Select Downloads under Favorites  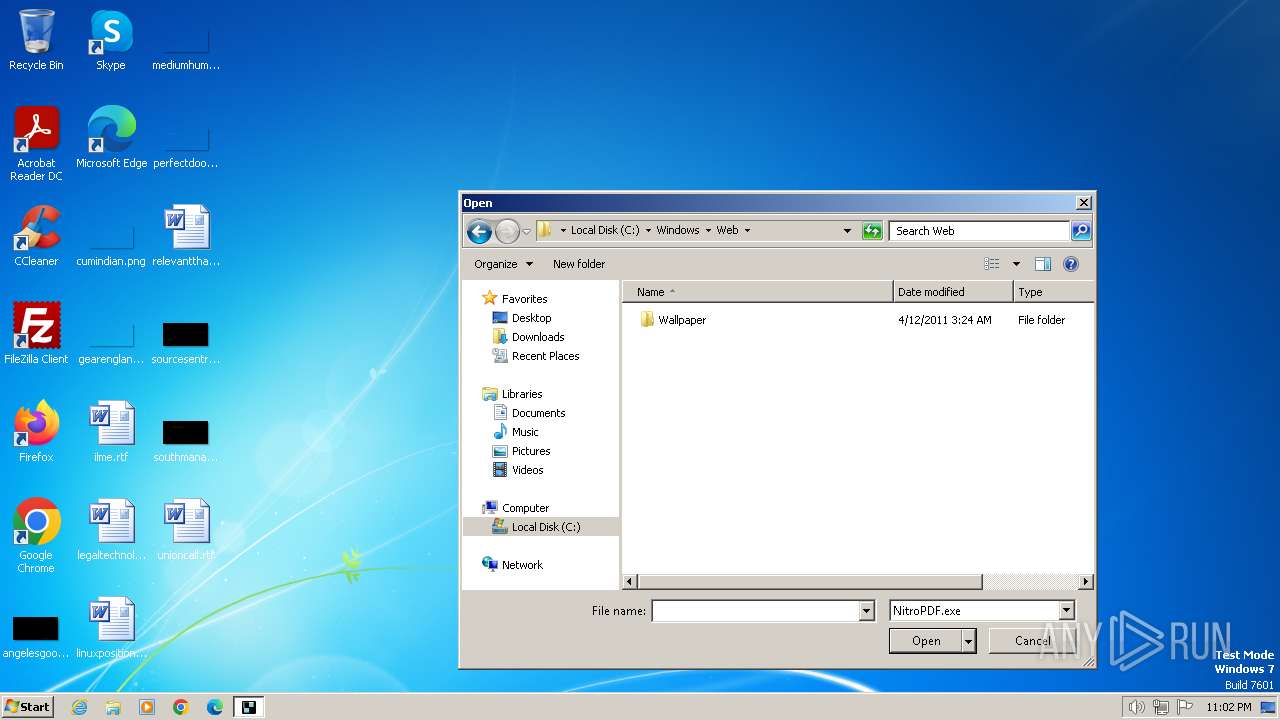pyautogui.click(x=538, y=337)
